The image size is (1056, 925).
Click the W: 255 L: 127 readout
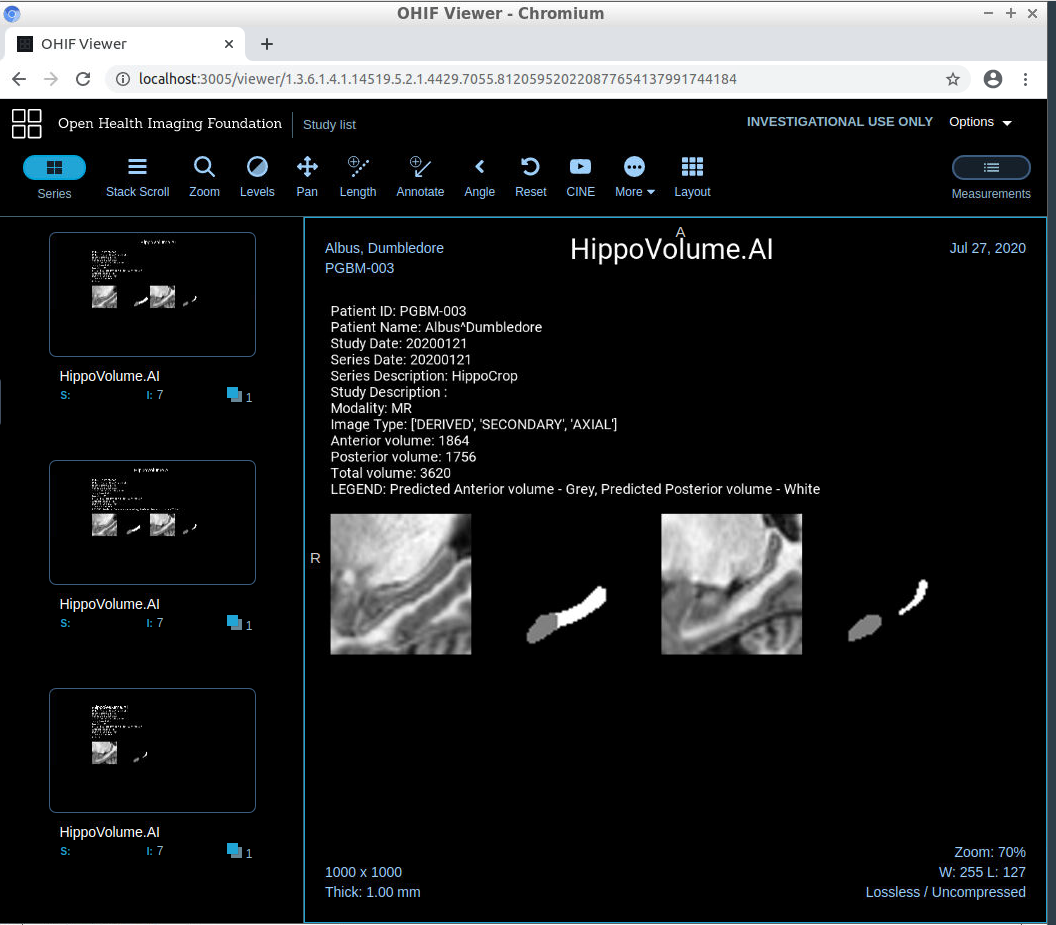point(982,872)
